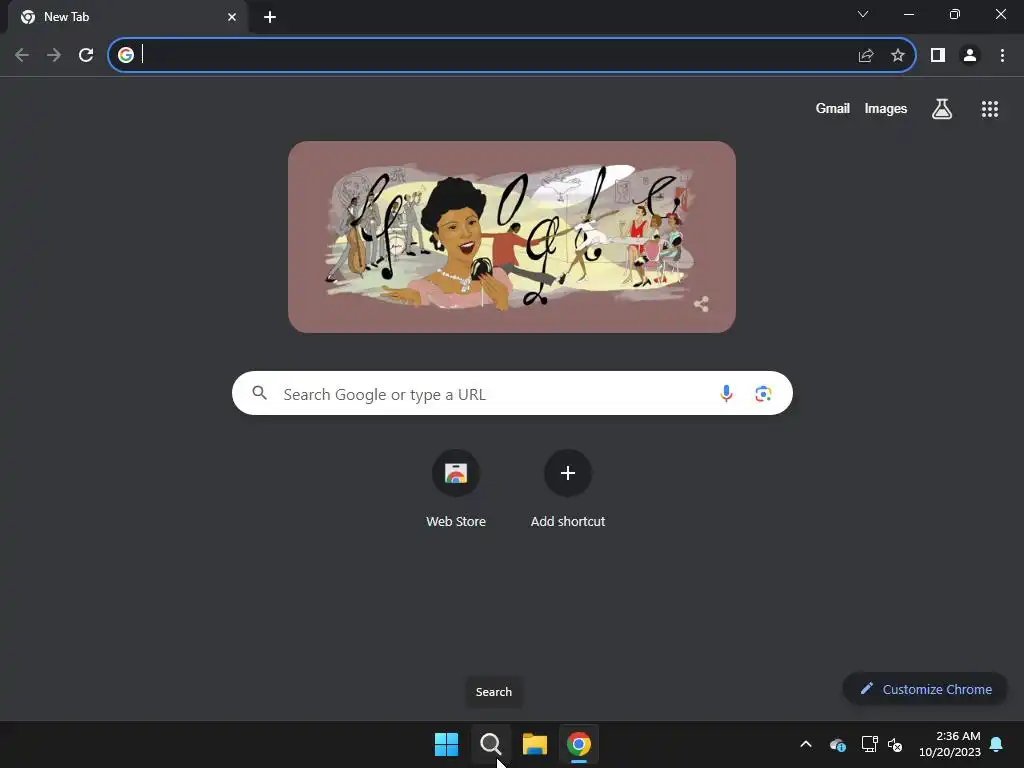Image resolution: width=1024 pixels, height=768 pixels.
Task: Open the tab search dropdown arrow
Action: point(863,14)
